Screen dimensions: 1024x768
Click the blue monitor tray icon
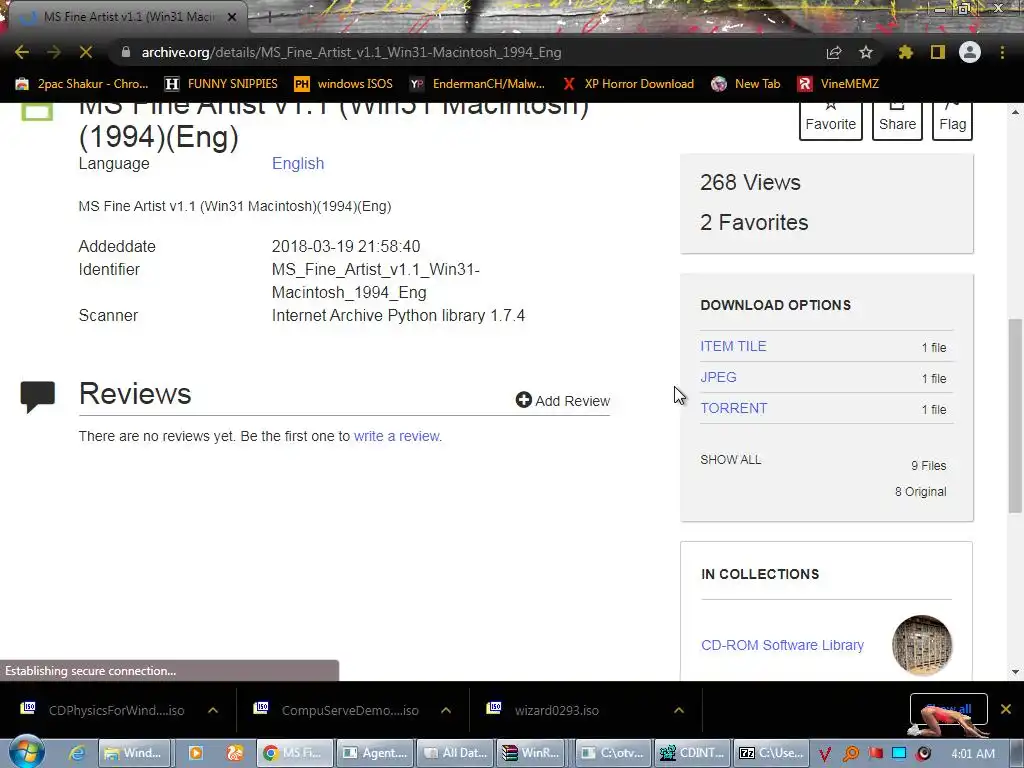[x=899, y=754]
